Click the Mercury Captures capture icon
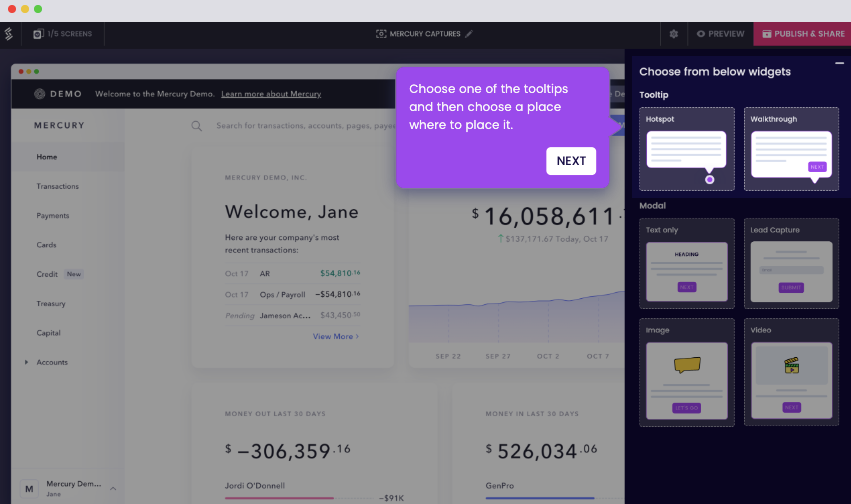This screenshot has width=851, height=504. (381, 34)
